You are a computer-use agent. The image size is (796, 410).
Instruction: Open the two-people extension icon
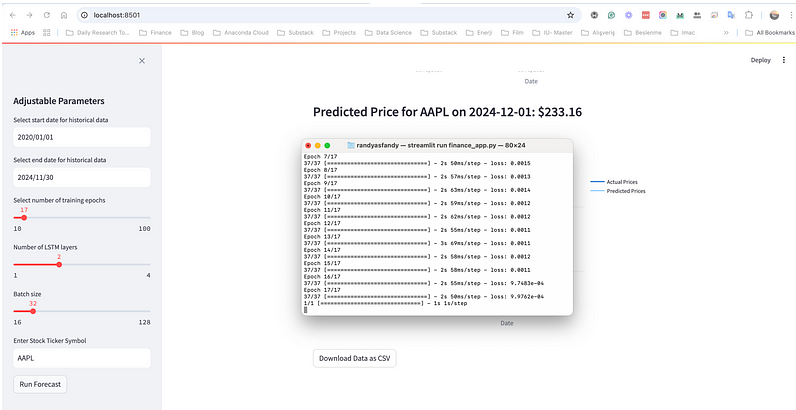click(x=697, y=15)
